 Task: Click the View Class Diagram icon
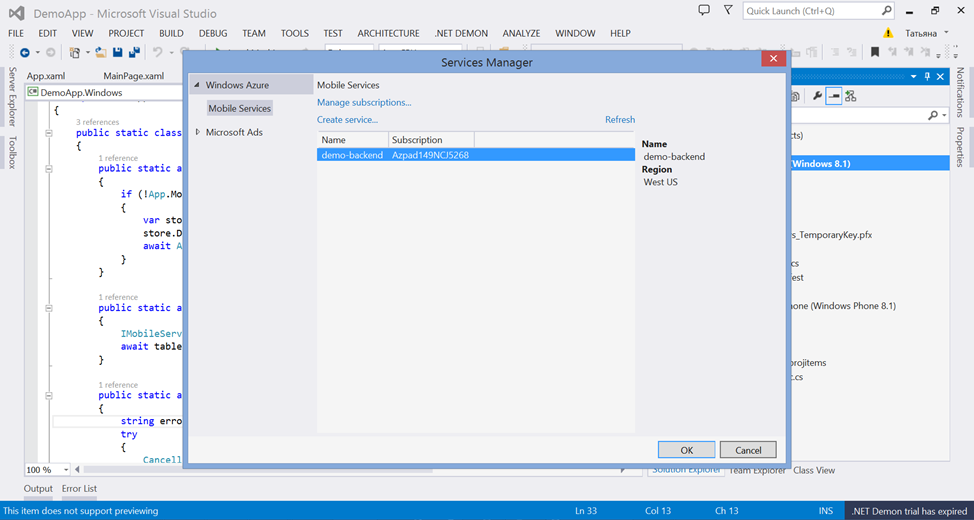850,96
